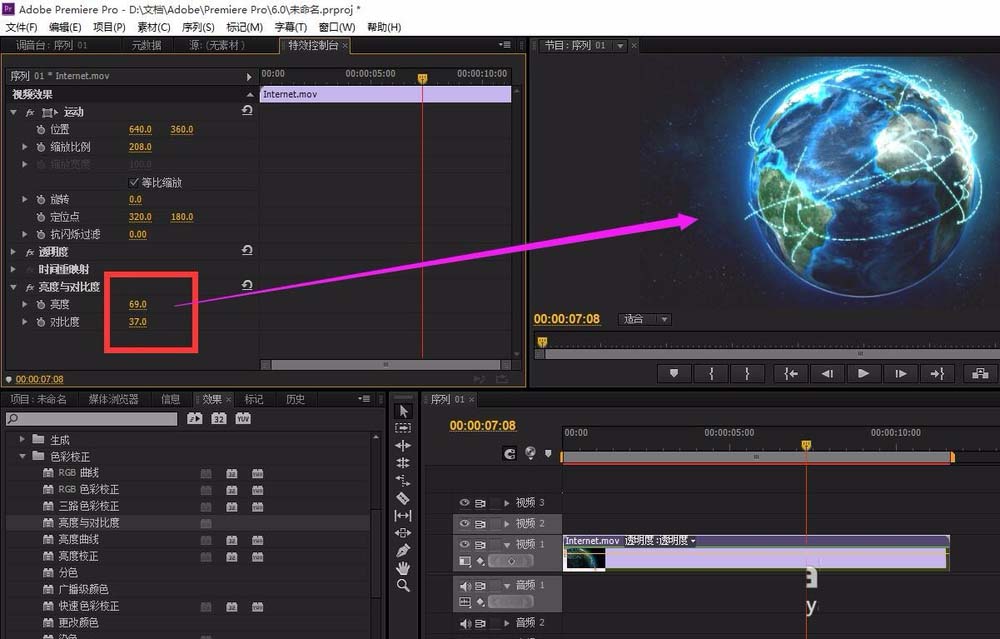Expand the 透明度 effect properties
Viewport: 1000px width, 639px height.
pyautogui.click(x=11, y=250)
